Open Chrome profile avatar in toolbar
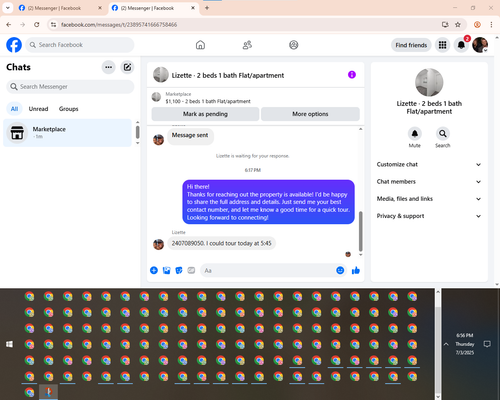This screenshot has height=400, width=500. [x=477, y=25]
